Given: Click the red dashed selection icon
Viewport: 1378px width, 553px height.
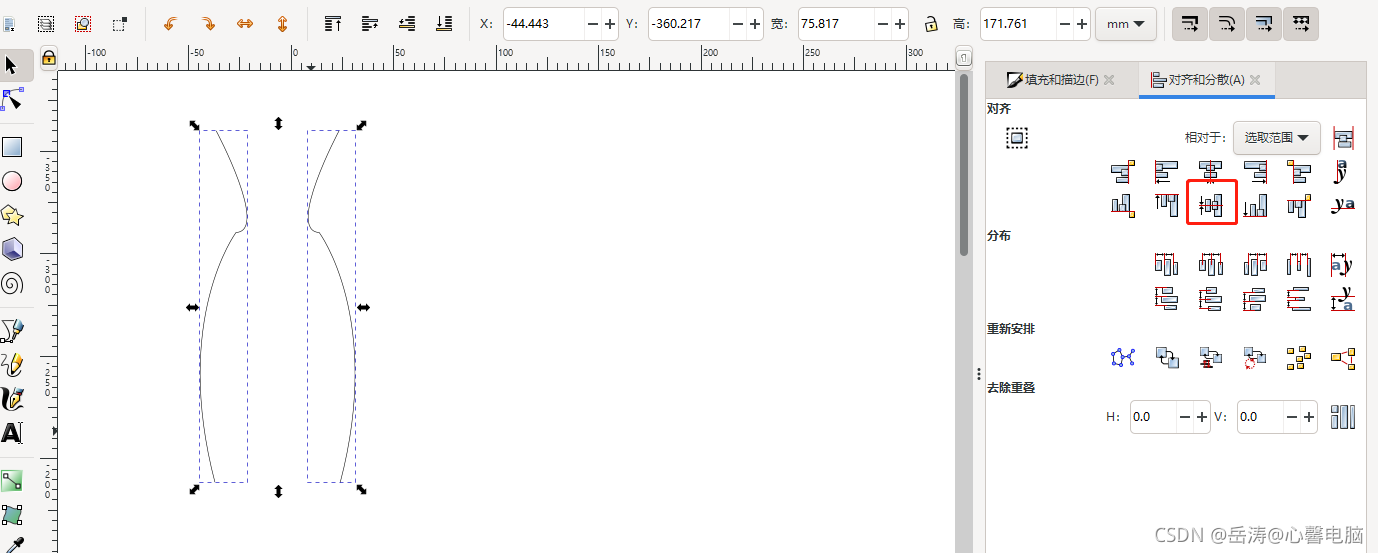Looking at the screenshot, I should (x=83, y=23).
